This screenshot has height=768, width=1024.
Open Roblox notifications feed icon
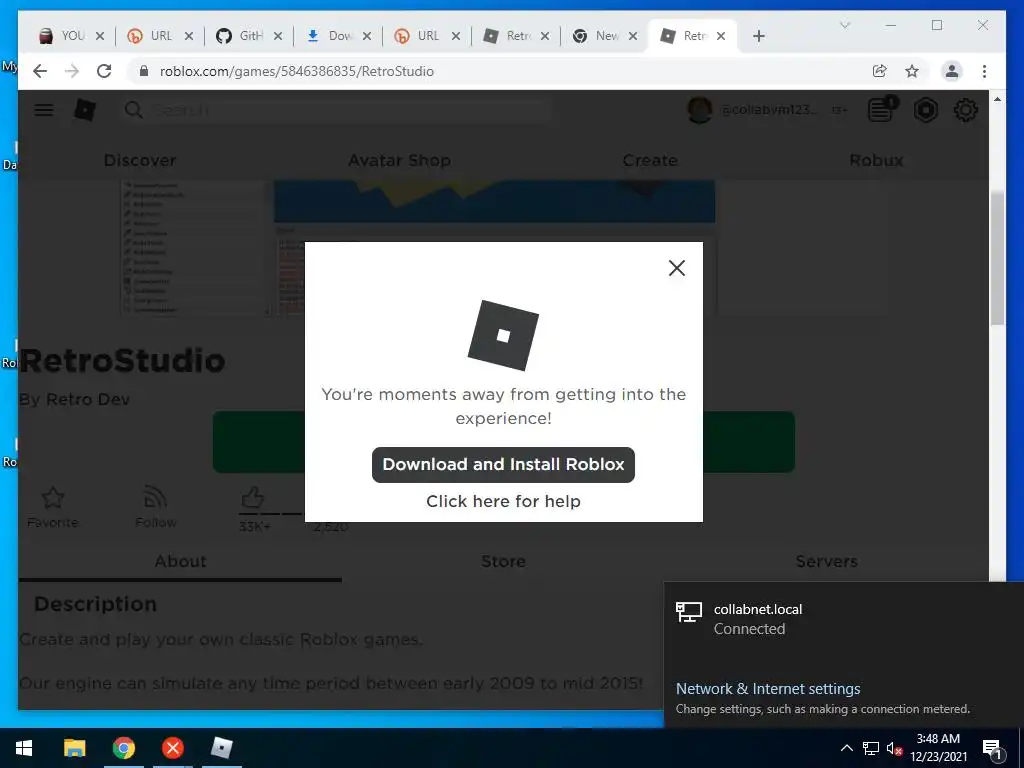coord(882,110)
